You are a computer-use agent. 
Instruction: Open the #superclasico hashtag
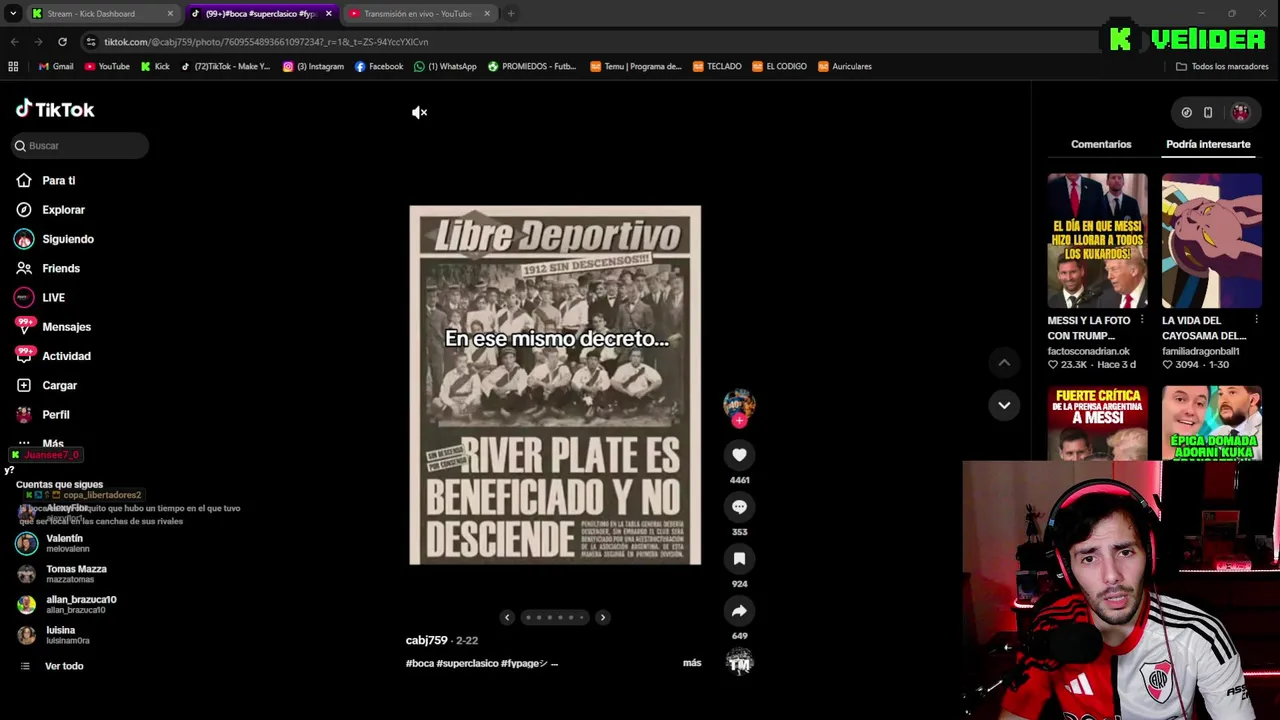467,663
